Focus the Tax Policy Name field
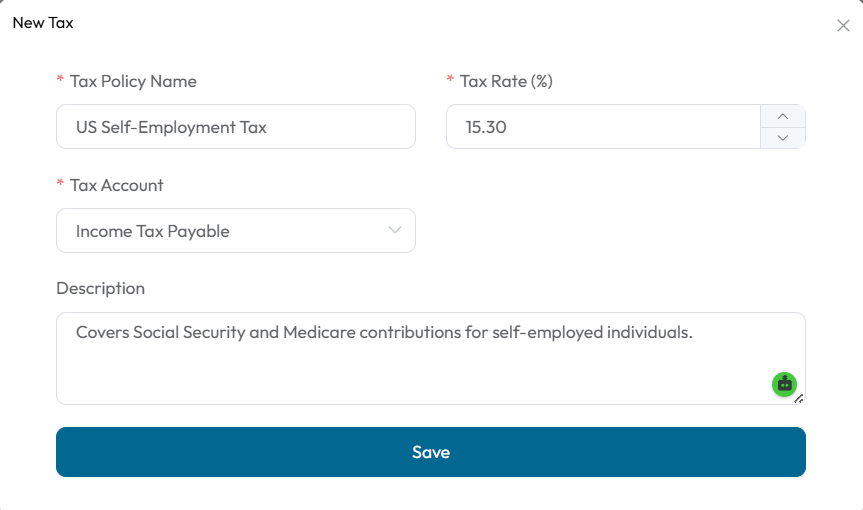Screen dimensions: 863x510 click(236, 127)
